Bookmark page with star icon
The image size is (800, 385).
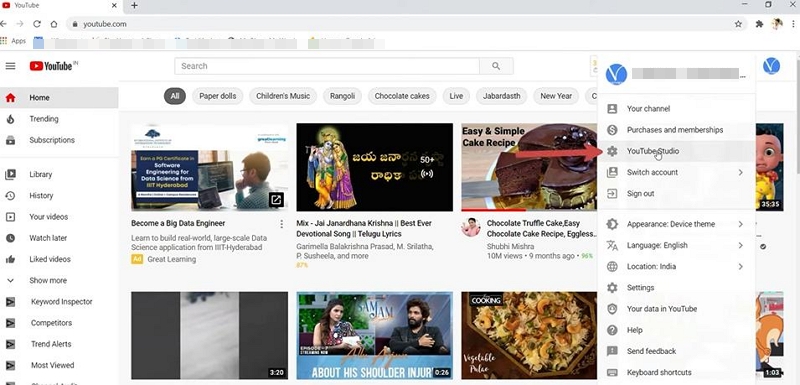coord(738,24)
